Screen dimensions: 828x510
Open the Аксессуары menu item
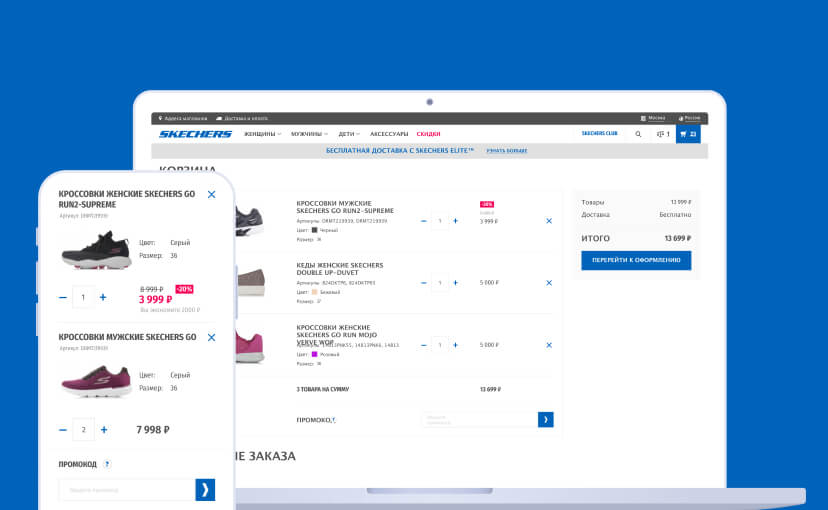[389, 134]
